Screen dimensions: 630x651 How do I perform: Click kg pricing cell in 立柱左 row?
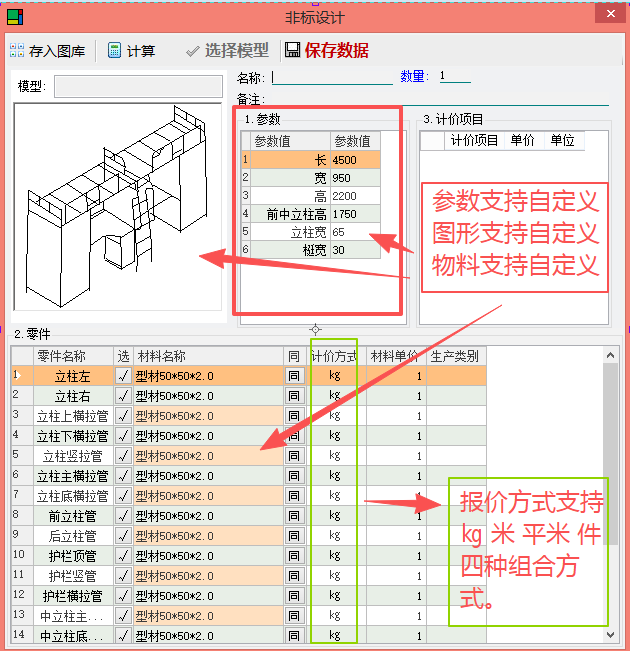click(335, 376)
